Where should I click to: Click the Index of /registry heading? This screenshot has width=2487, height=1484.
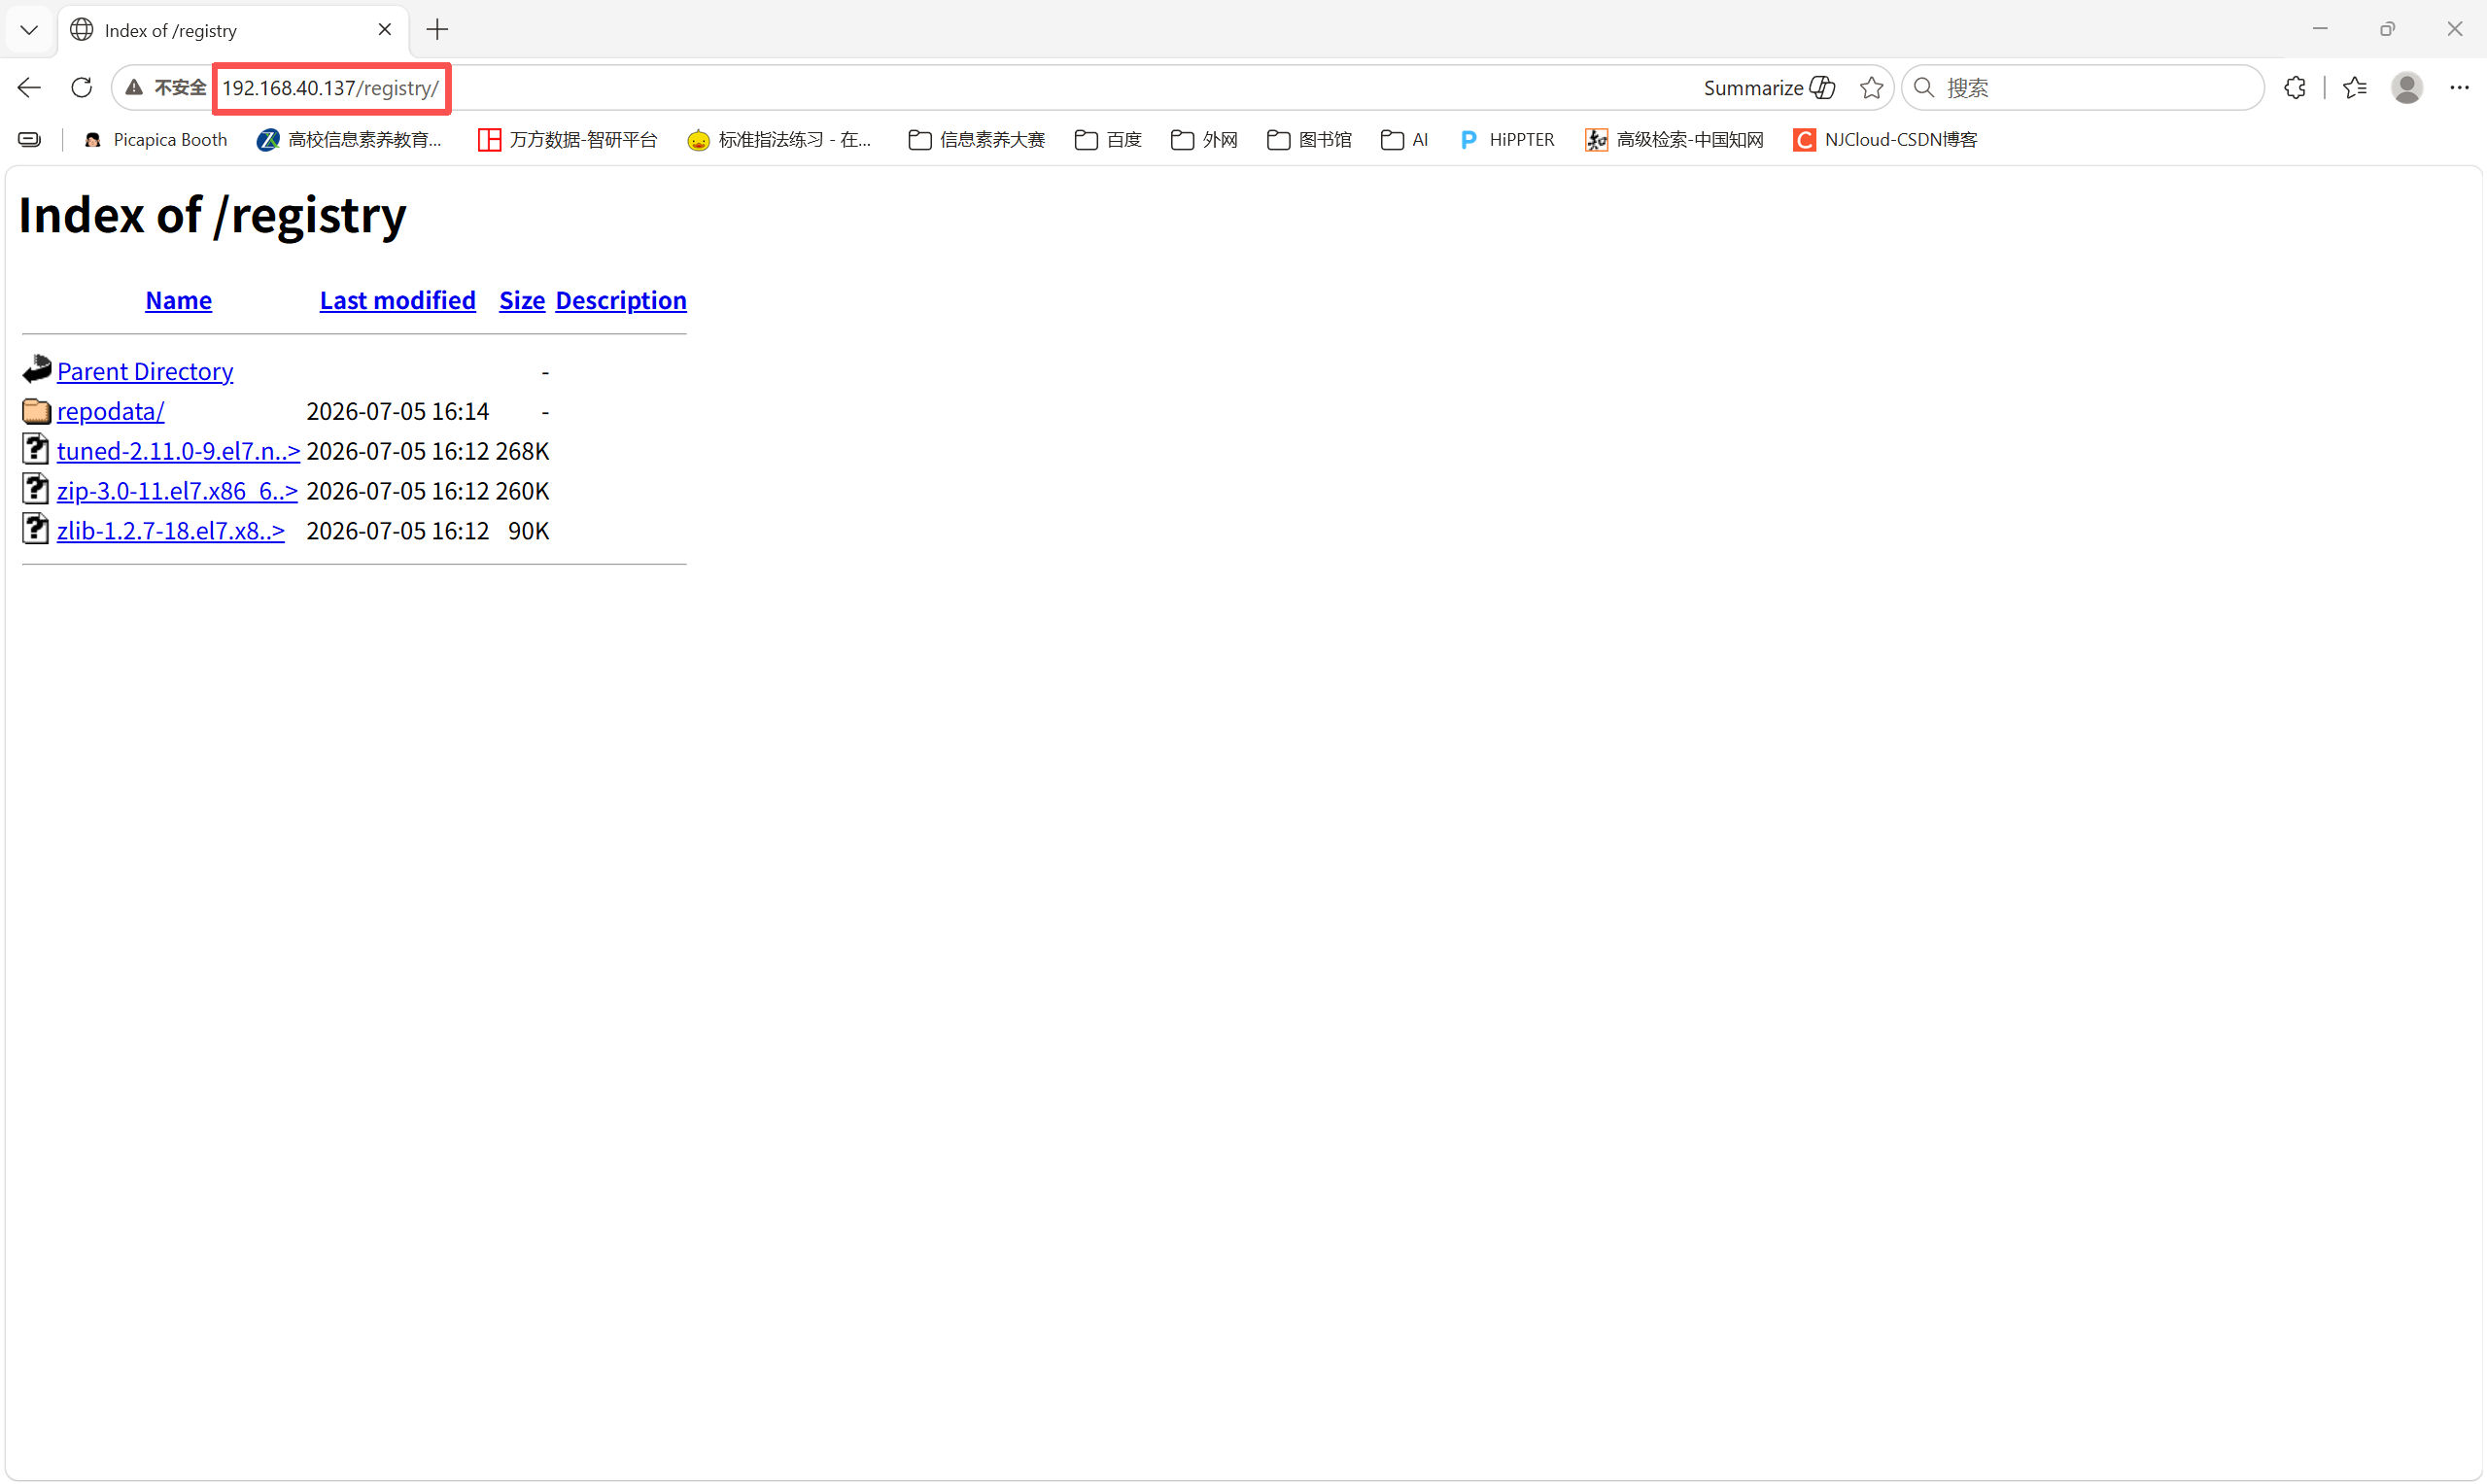point(212,216)
